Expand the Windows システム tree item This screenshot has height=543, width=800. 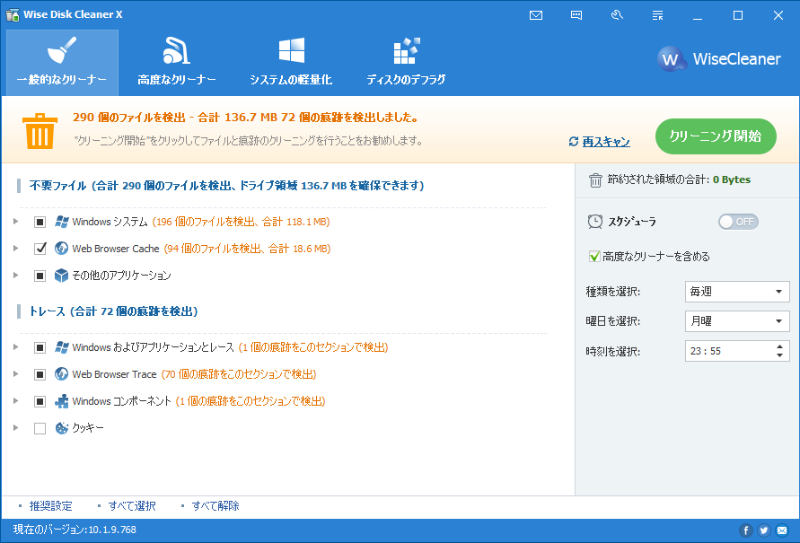[16, 221]
